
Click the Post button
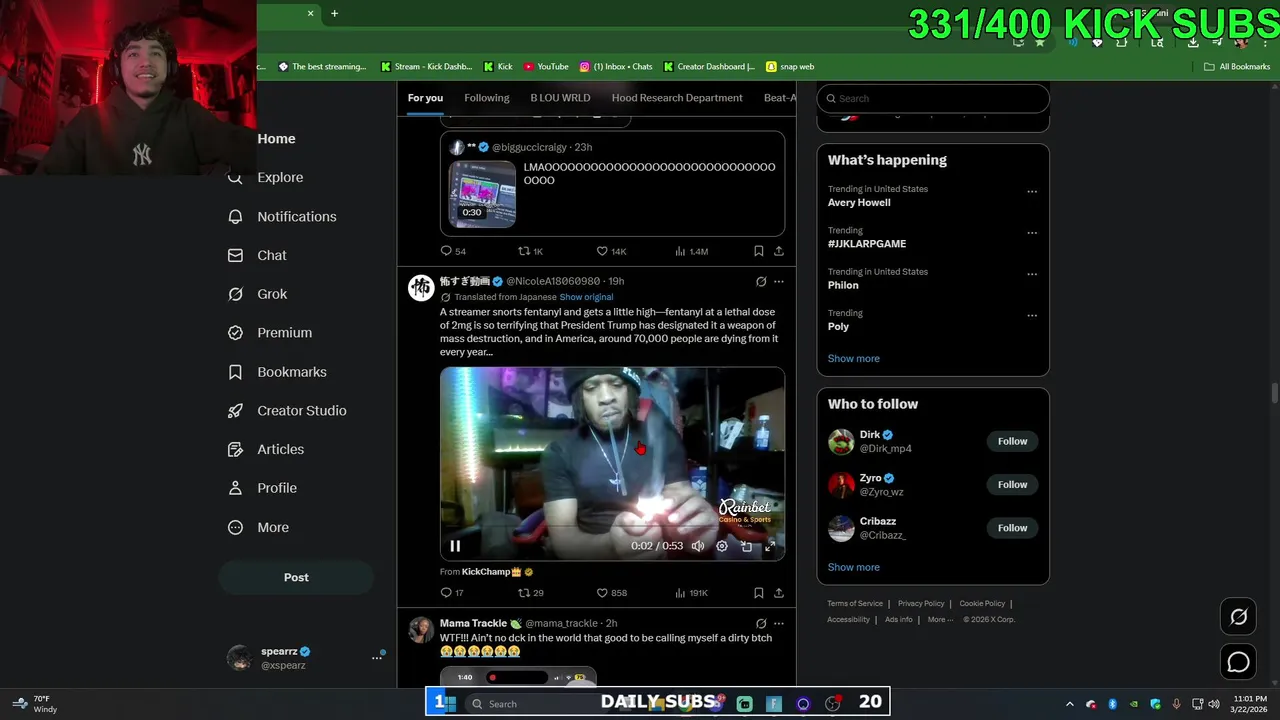[x=296, y=577]
